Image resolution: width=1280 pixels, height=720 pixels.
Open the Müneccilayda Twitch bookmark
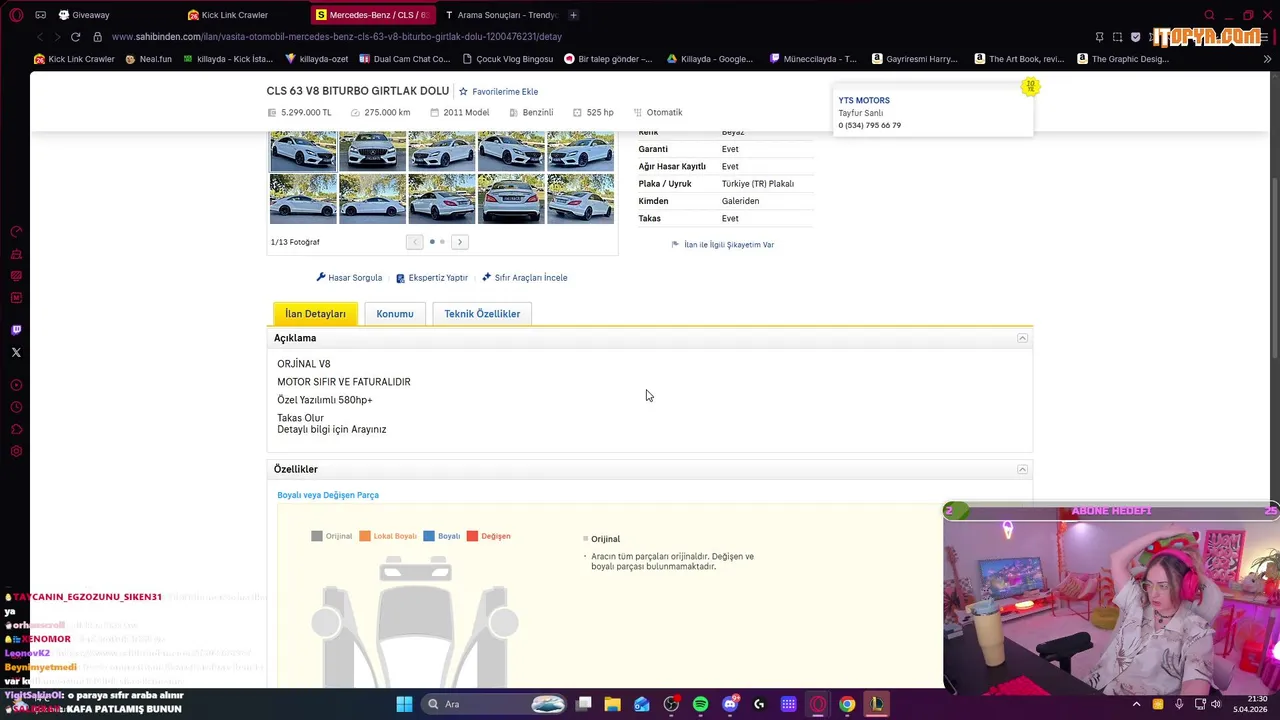point(813,59)
